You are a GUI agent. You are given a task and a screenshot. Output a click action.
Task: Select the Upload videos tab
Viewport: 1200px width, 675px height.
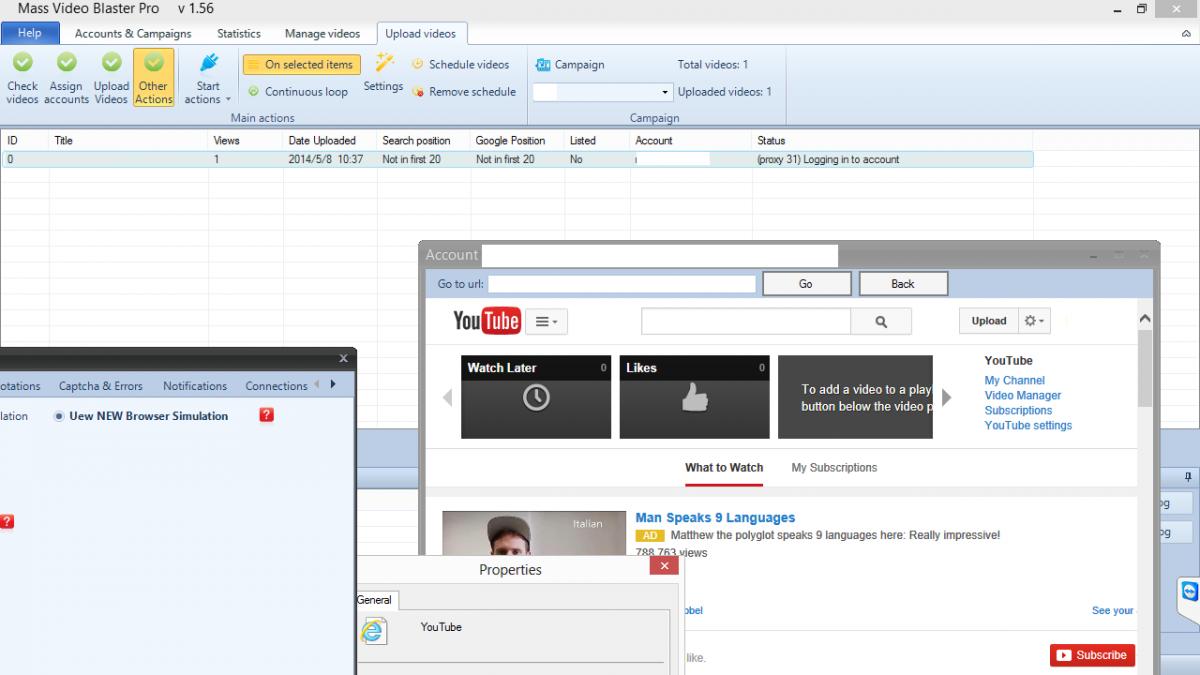(x=420, y=33)
